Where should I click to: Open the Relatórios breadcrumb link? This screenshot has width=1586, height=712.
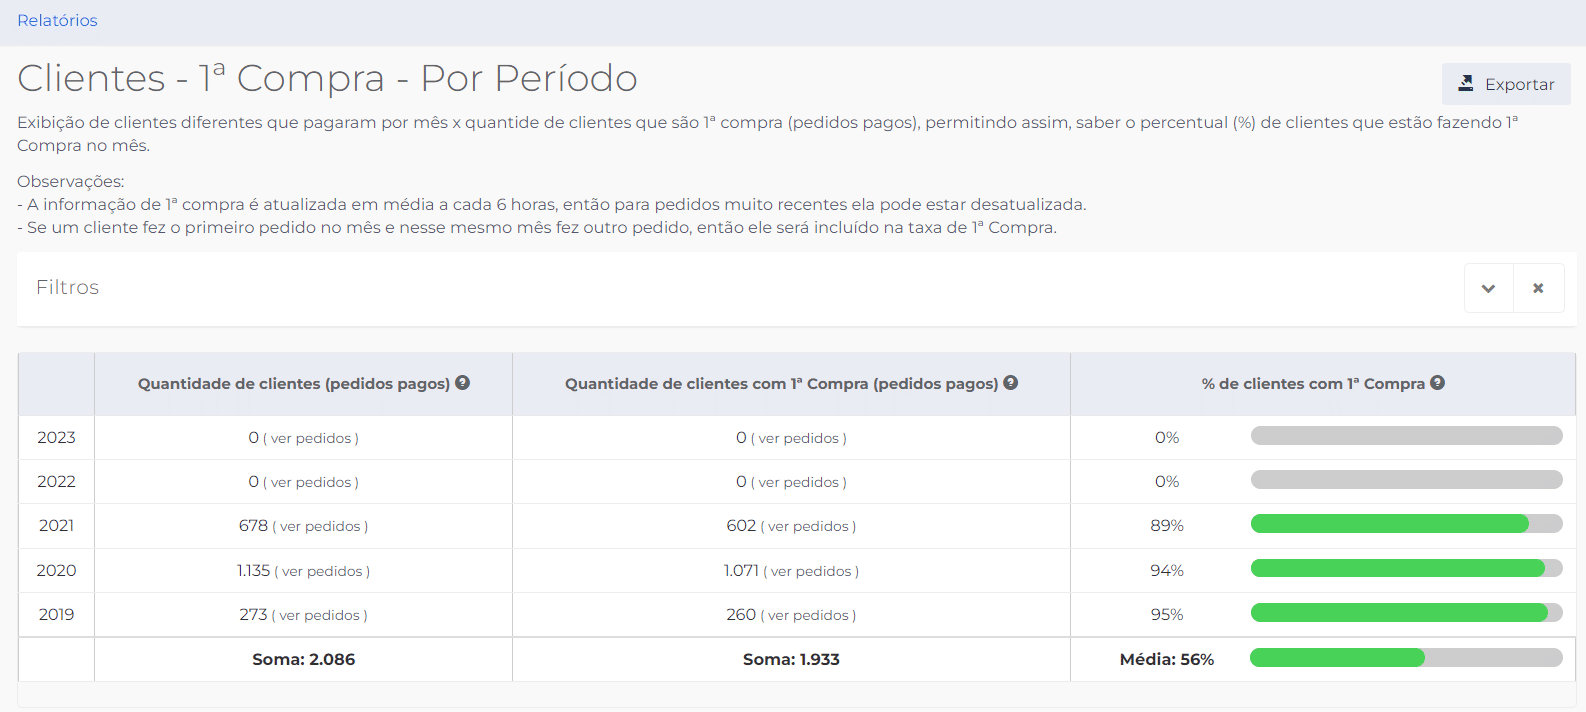(x=57, y=20)
